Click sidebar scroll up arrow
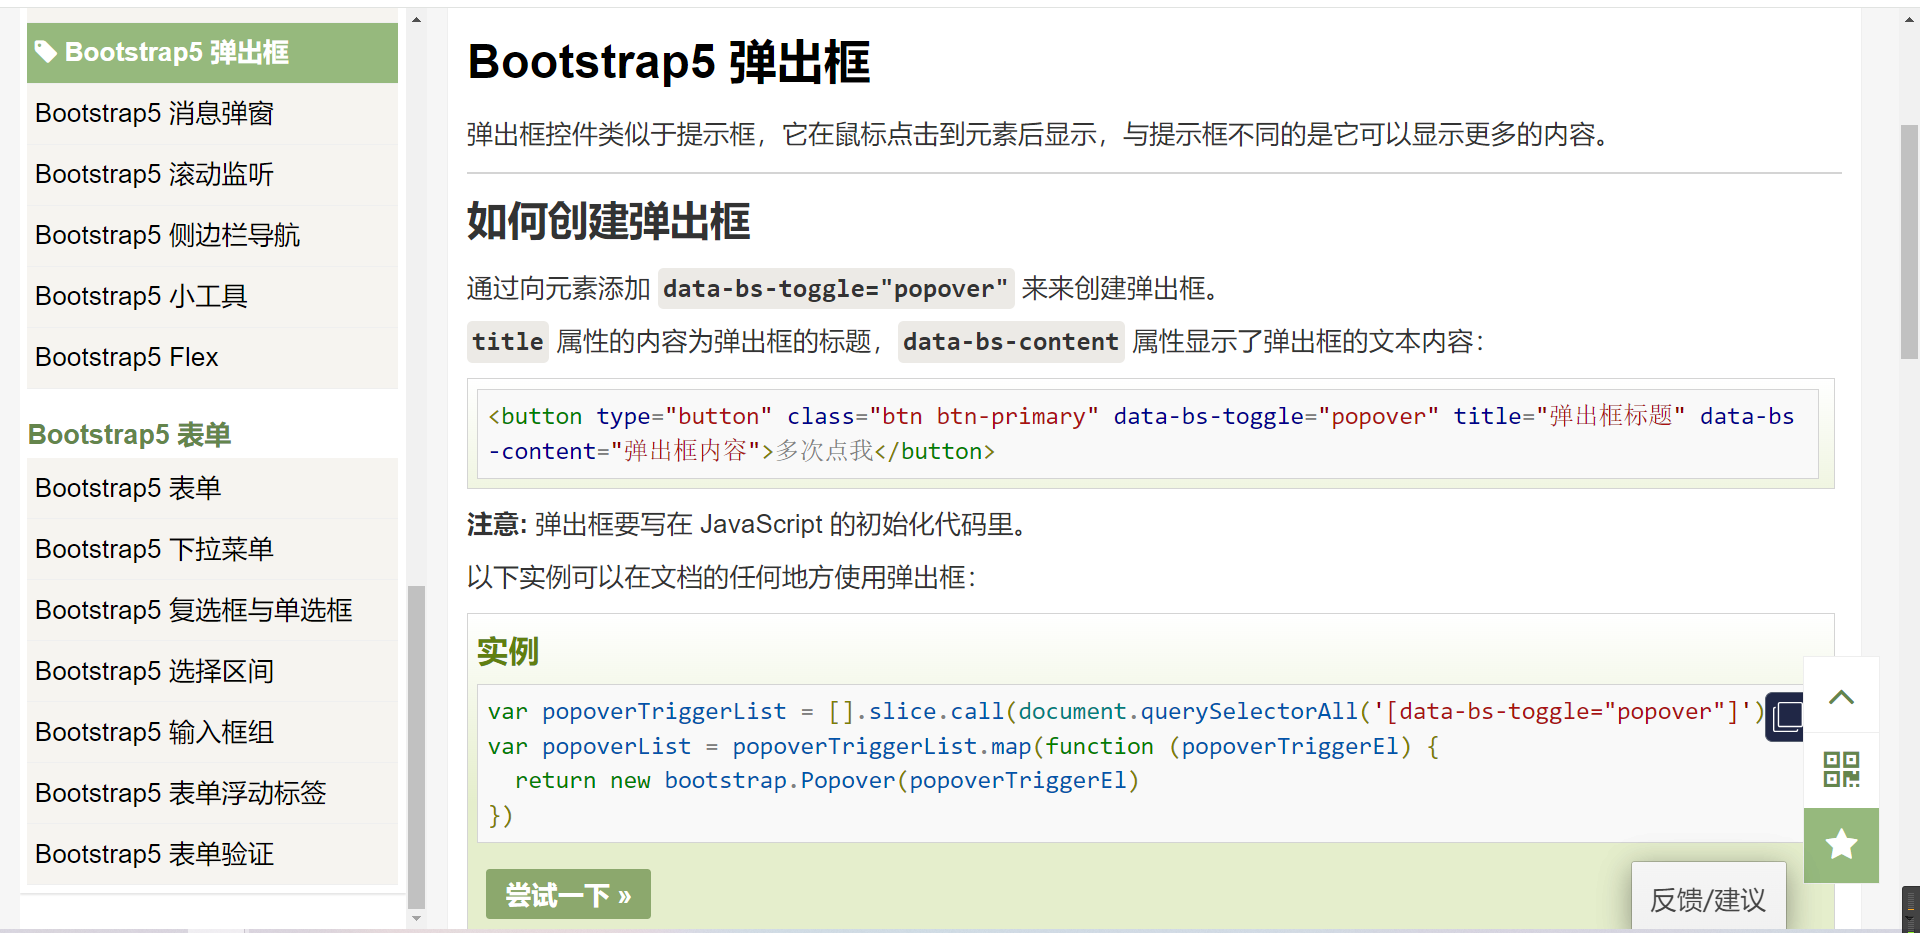1920x933 pixels. pyautogui.click(x=416, y=19)
